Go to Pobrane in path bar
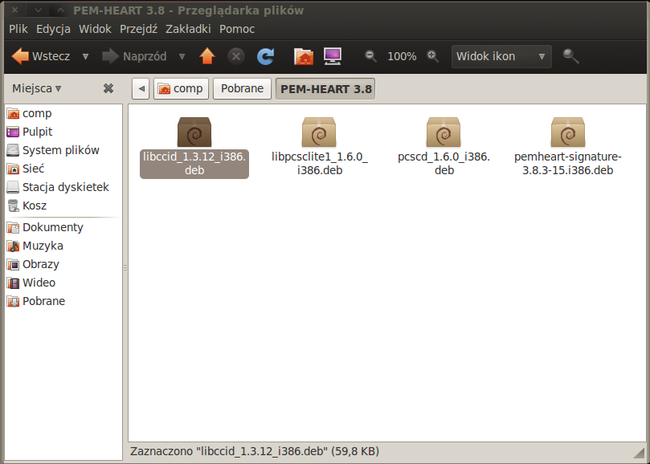Viewport: 650px width, 464px height. pos(242,89)
